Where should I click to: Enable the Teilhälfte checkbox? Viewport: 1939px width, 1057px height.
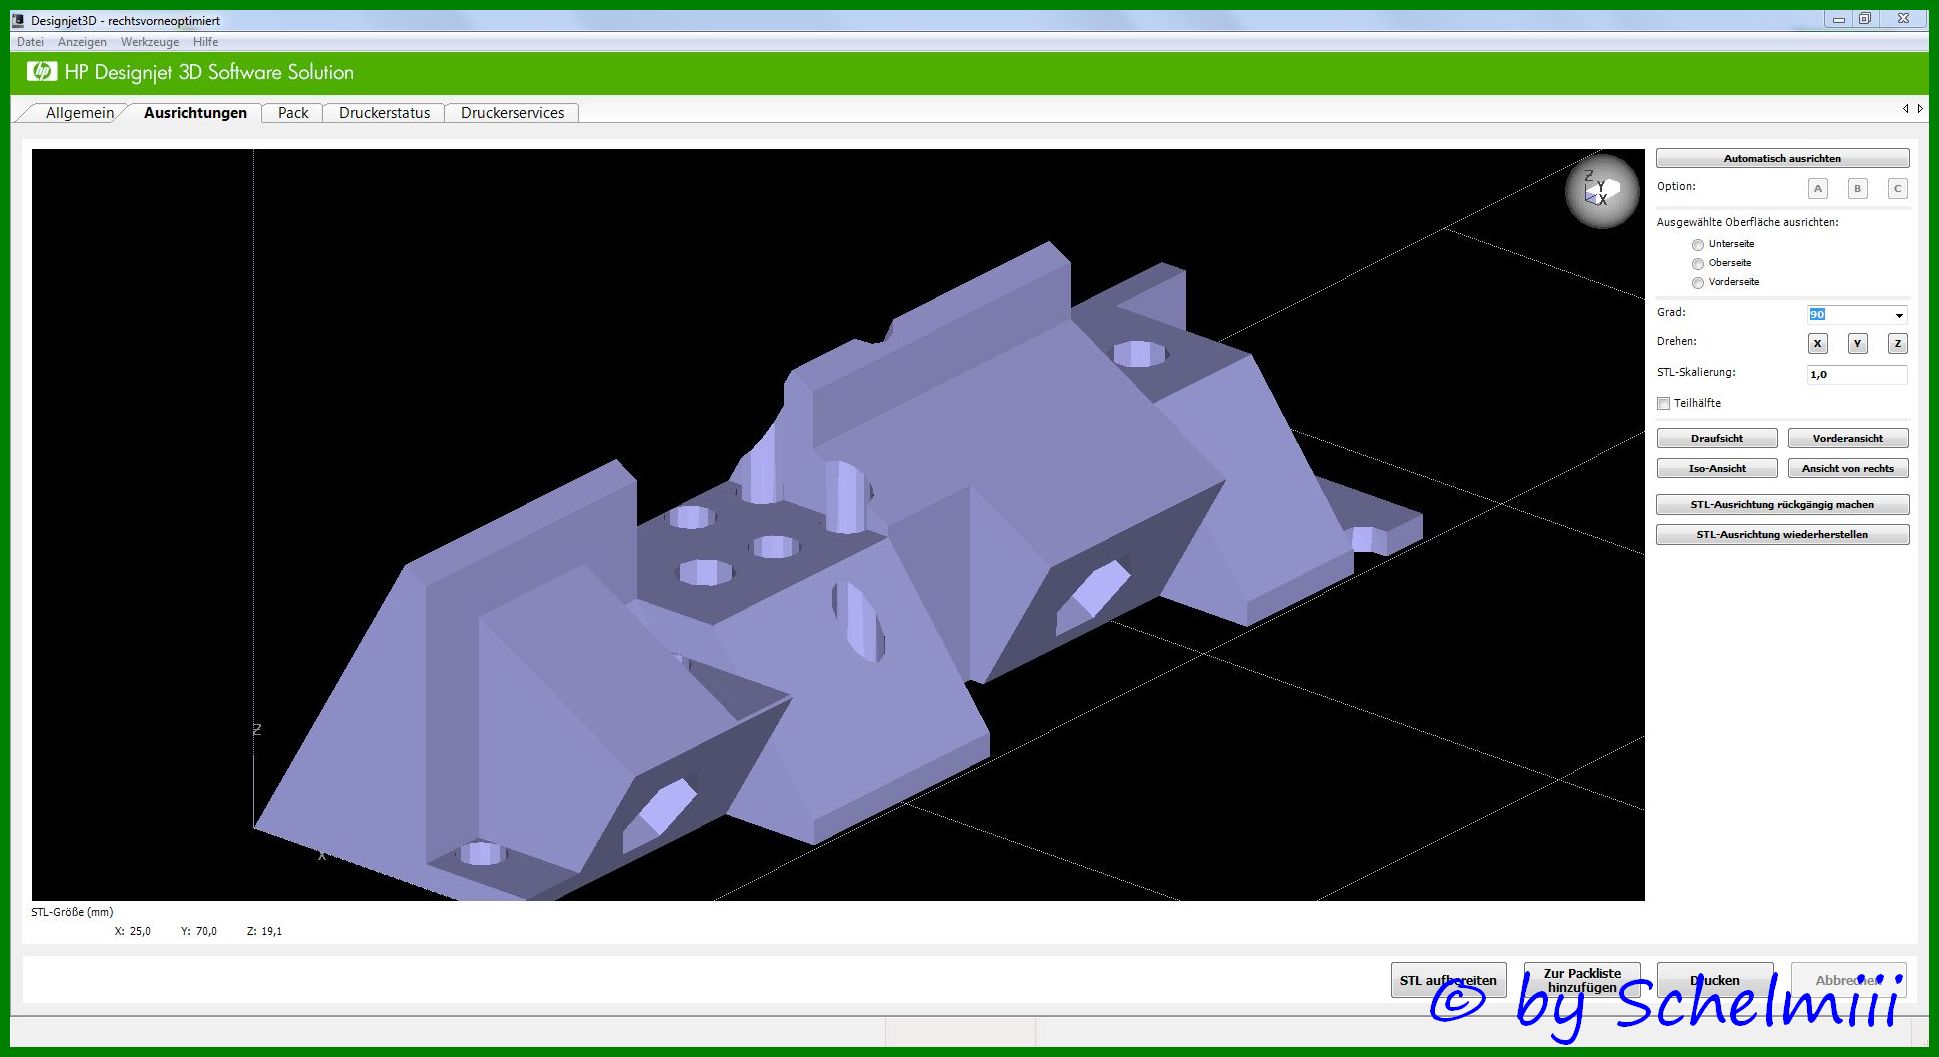(x=1664, y=404)
